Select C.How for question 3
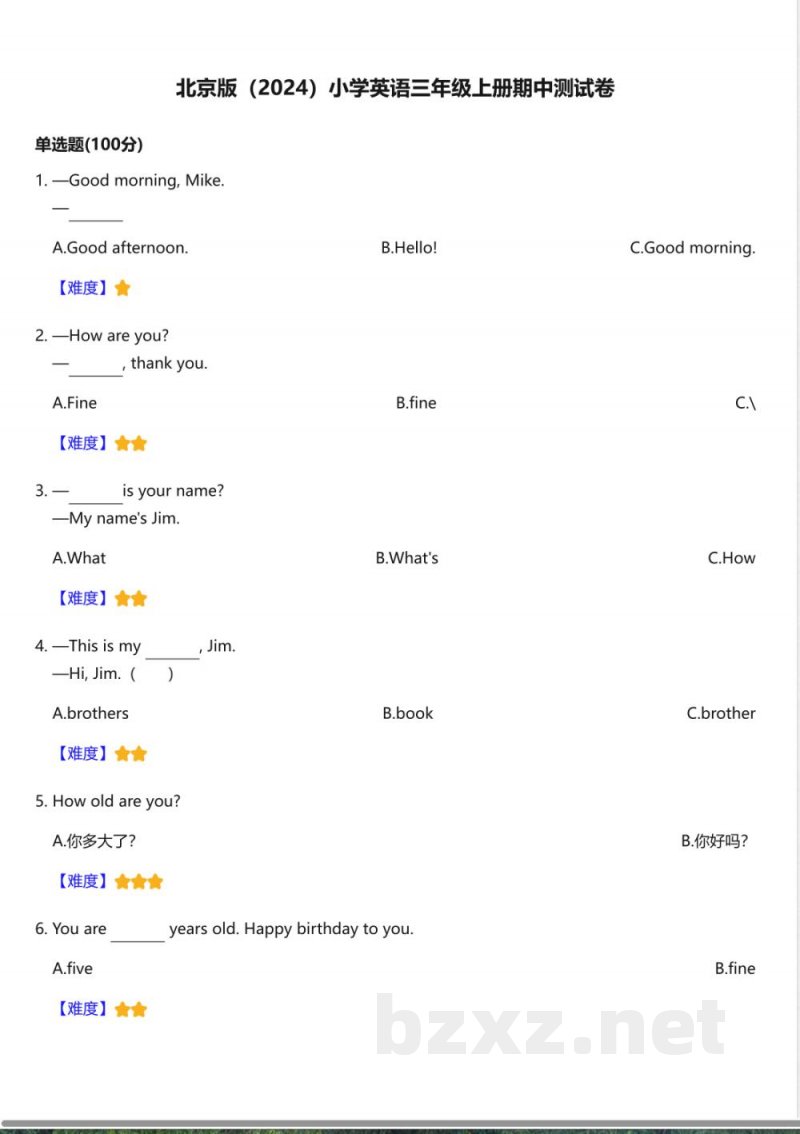Screen dimensions: 800x1134 coord(731,558)
